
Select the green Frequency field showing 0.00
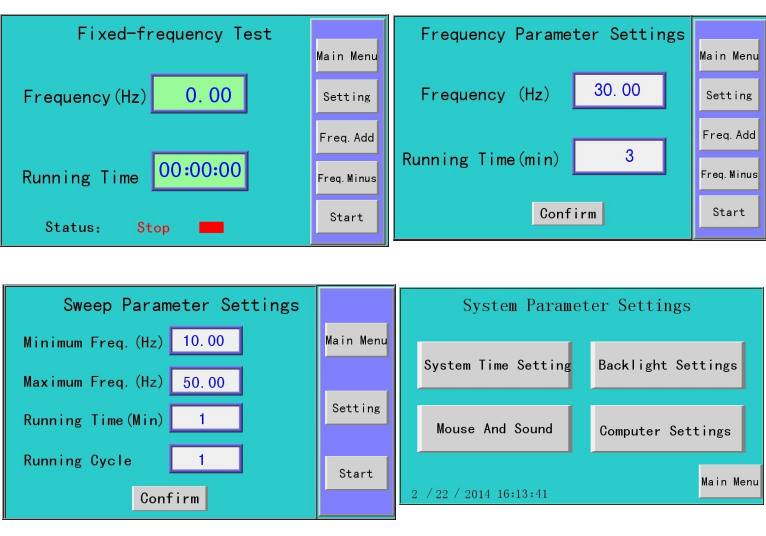[x=199, y=95]
